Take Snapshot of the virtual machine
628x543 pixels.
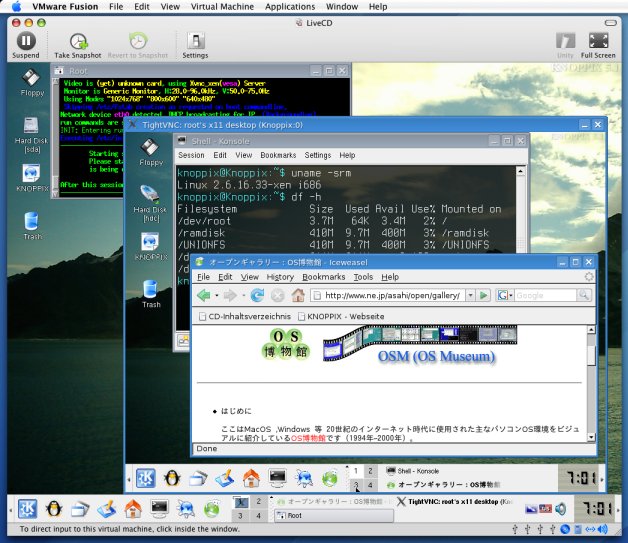[78, 46]
